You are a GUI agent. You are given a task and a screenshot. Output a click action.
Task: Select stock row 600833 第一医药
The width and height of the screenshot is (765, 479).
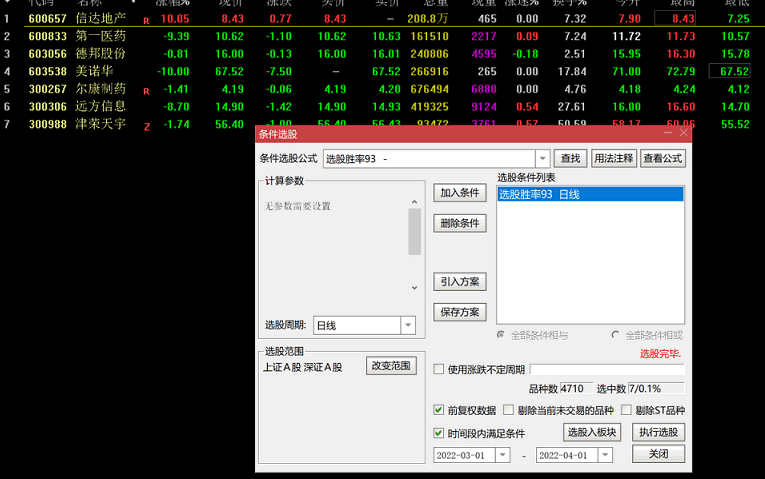click(382, 36)
